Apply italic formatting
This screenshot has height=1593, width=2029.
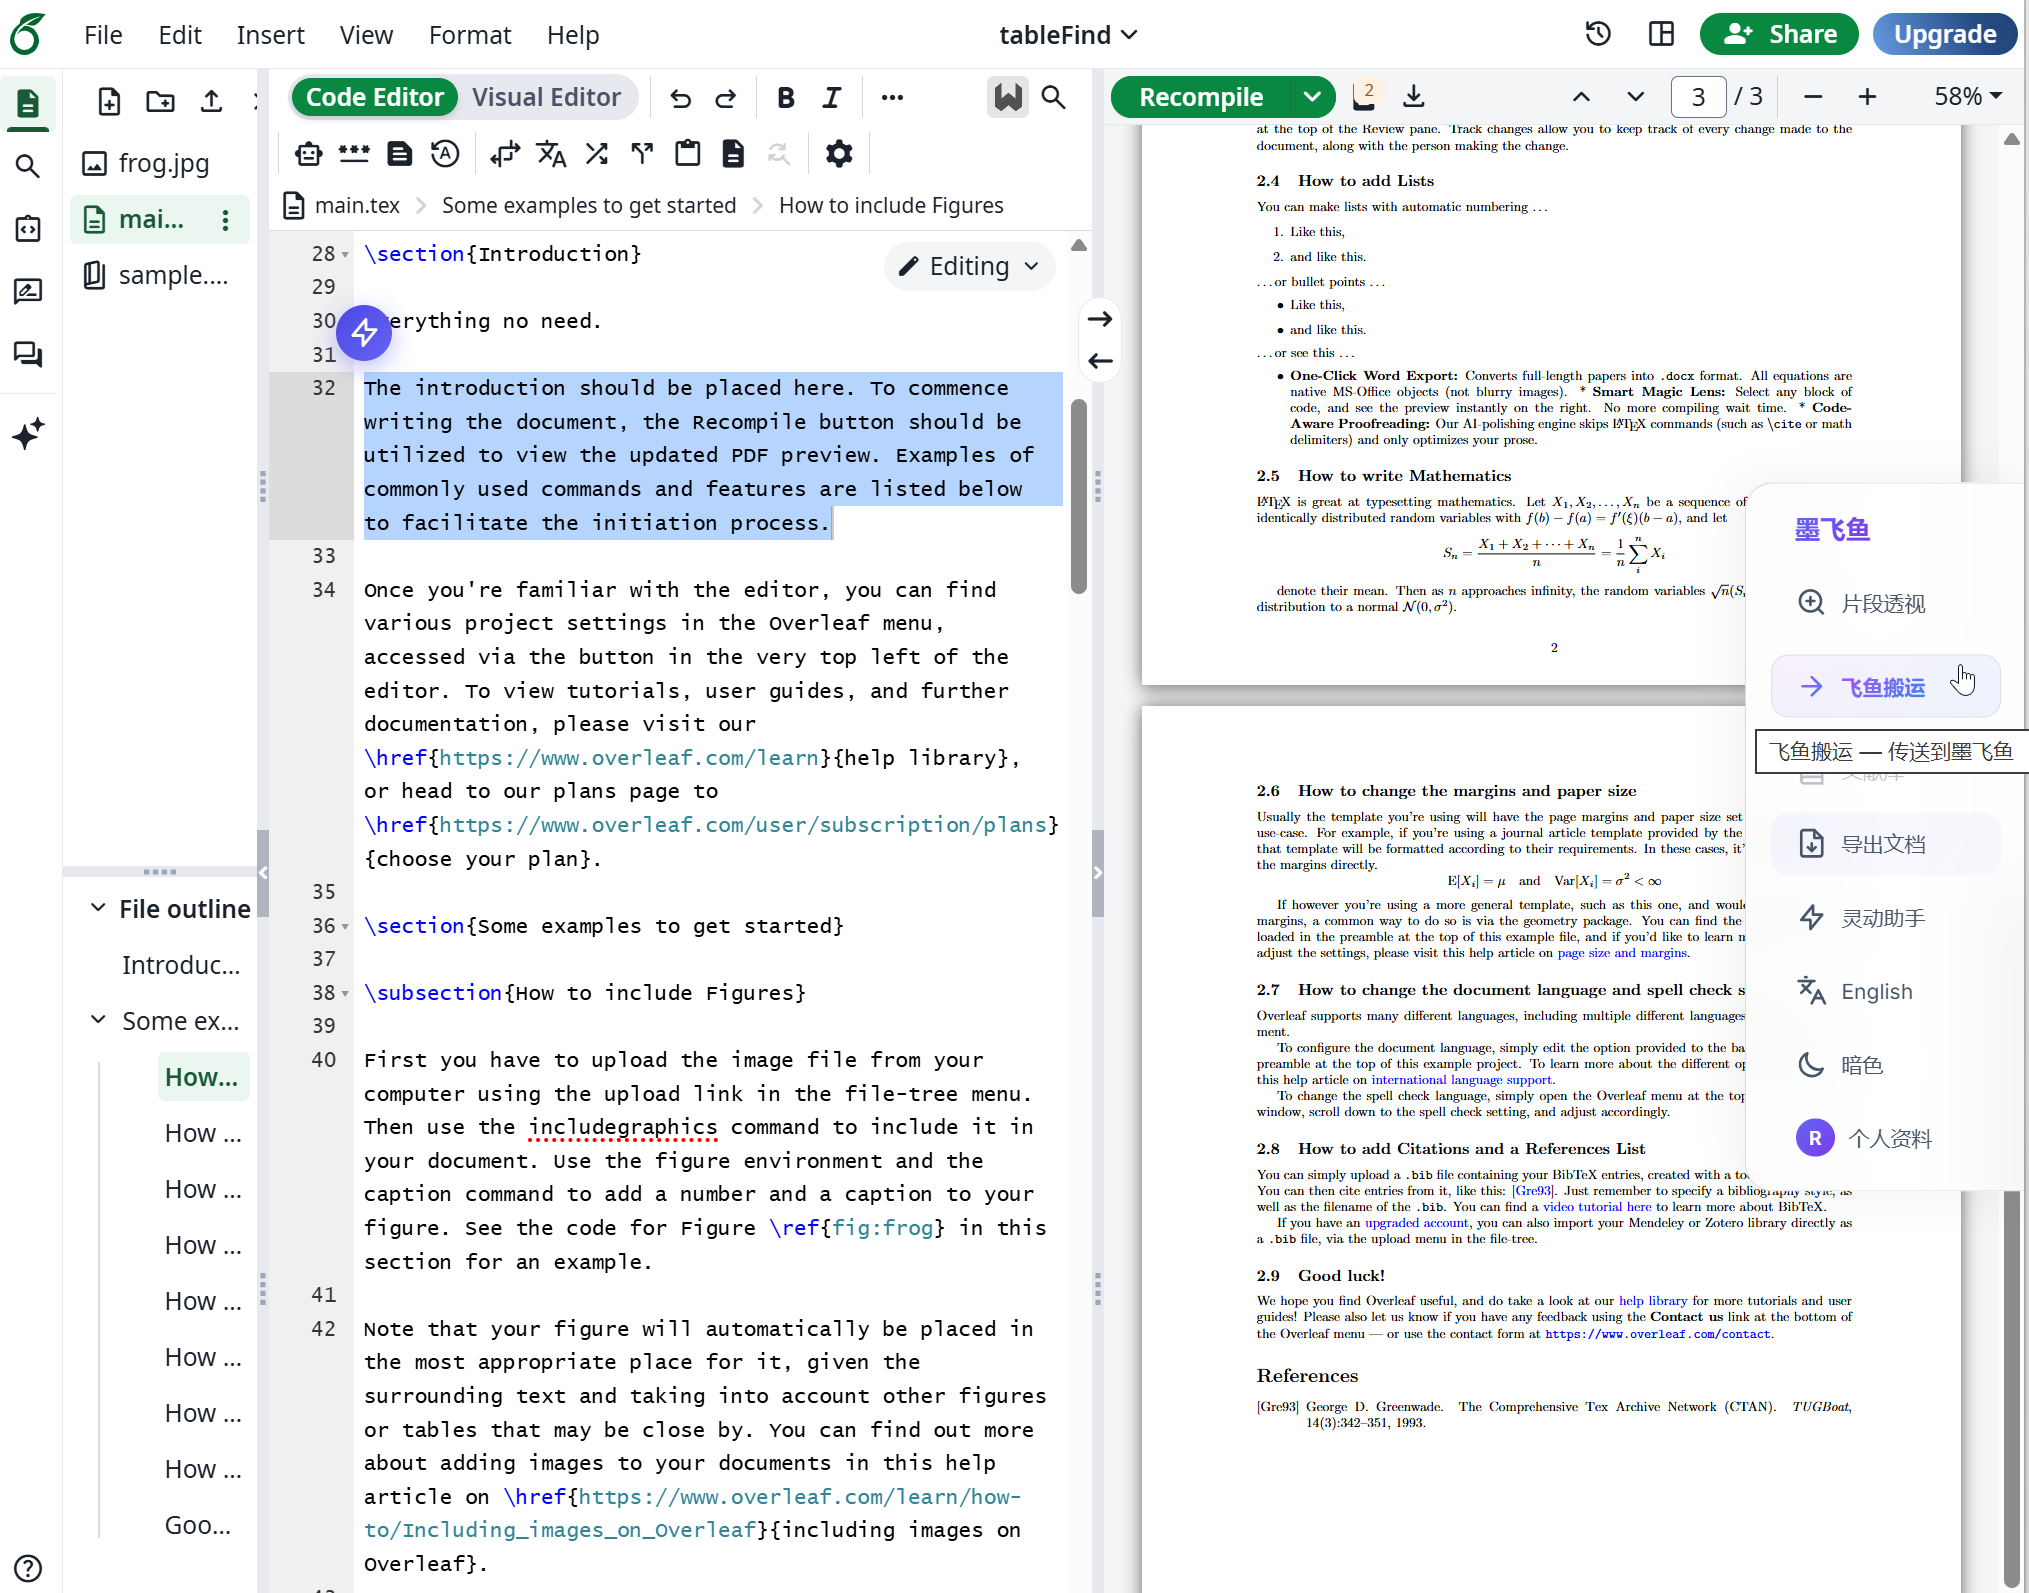pos(832,97)
